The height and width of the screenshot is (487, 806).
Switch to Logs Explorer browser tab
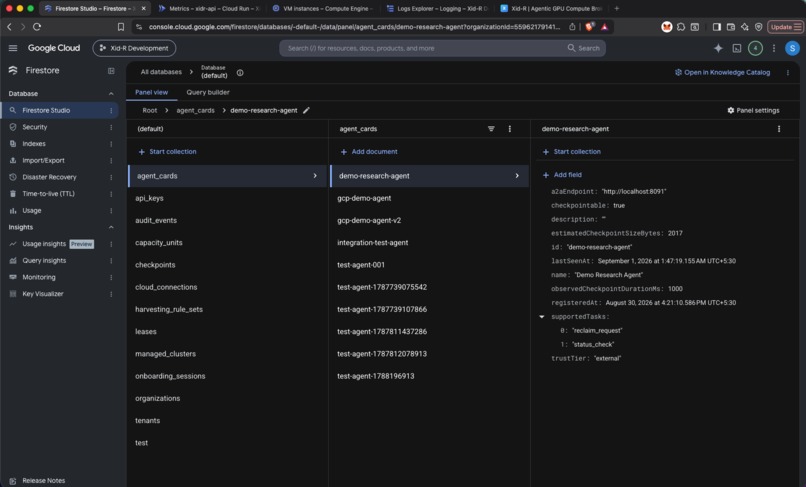pos(437,8)
